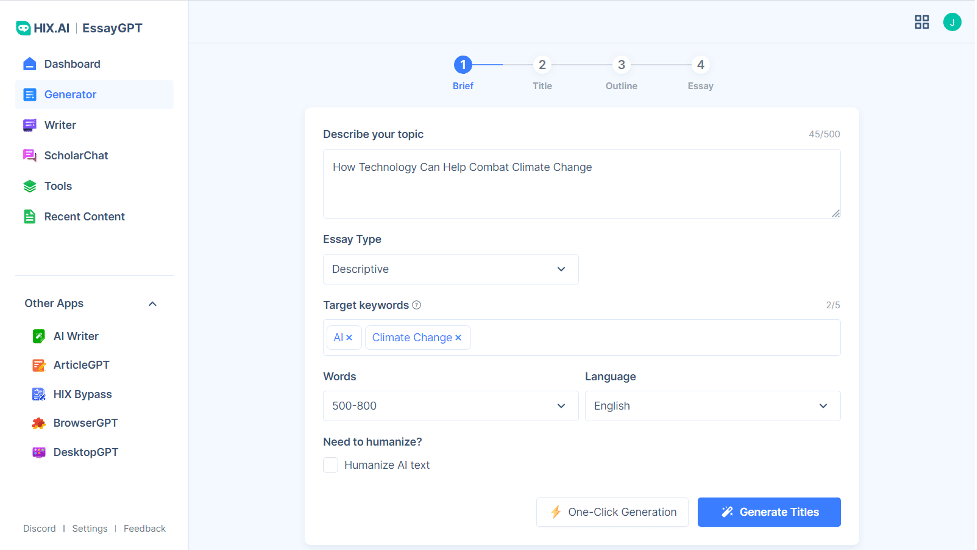This screenshot has height=550, width=977.
Task: Click the Target keywords info icon
Action: (x=416, y=305)
